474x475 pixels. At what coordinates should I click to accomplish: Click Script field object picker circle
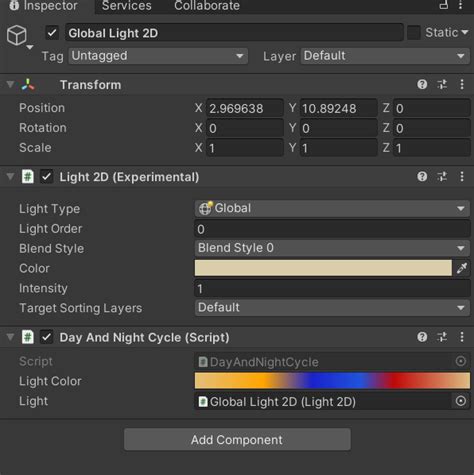[461, 361]
